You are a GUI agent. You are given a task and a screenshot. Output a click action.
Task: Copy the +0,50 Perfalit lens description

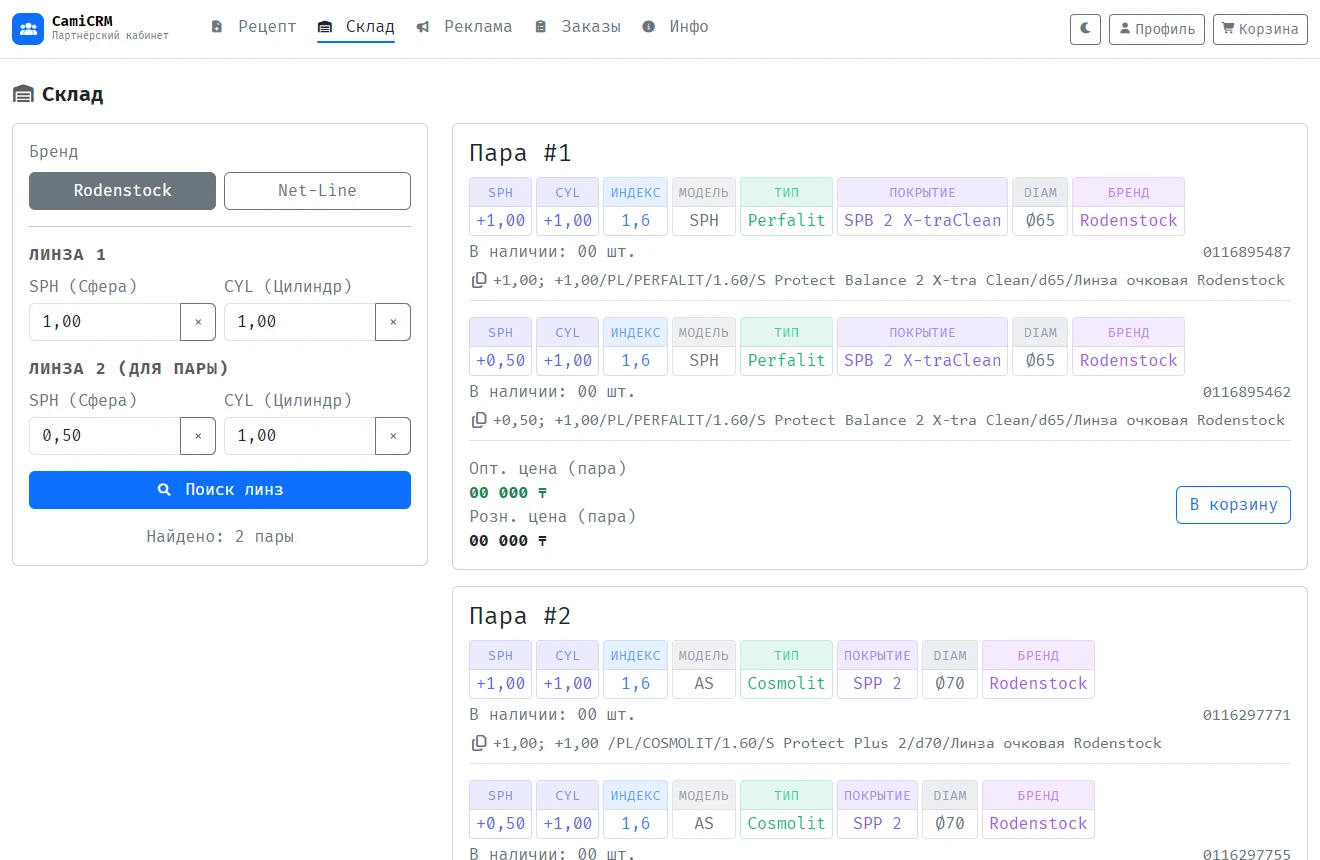(479, 420)
